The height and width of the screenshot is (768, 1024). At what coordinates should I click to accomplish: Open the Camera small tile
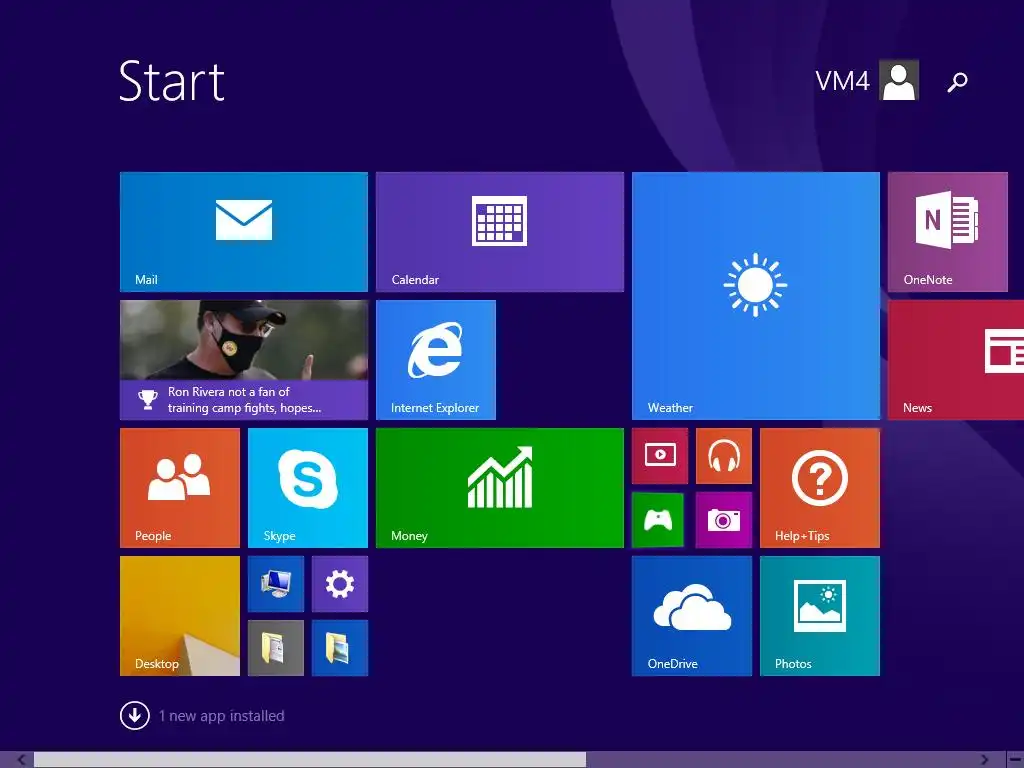[x=724, y=520]
